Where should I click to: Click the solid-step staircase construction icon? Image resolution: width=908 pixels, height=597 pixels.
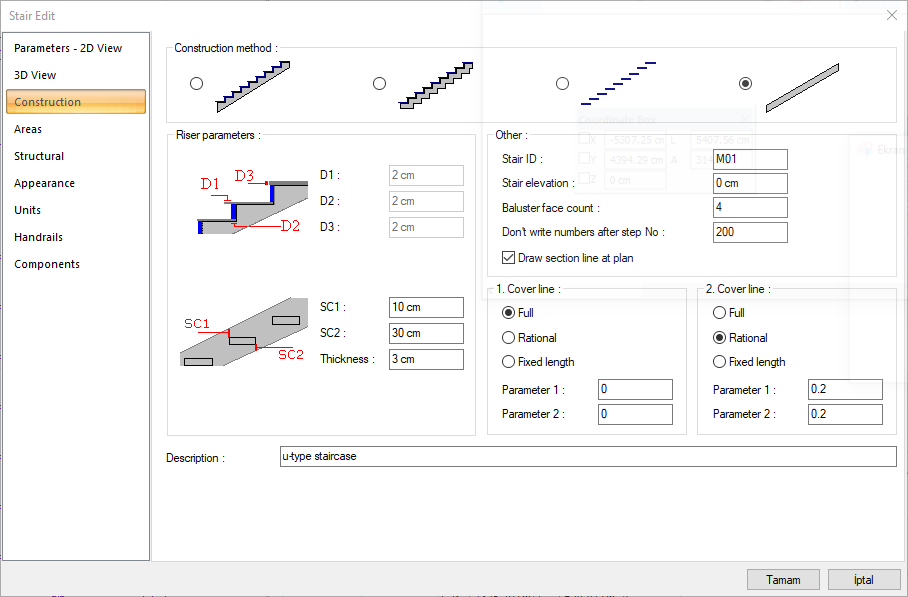pos(252,84)
